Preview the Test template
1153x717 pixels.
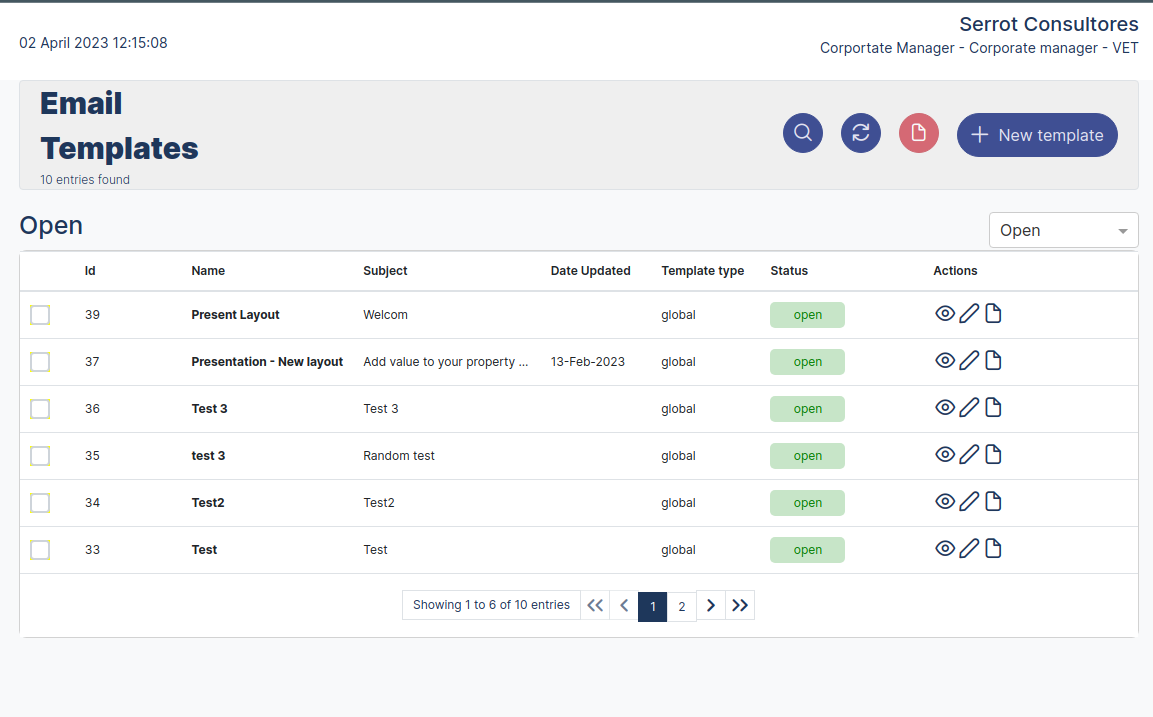coord(945,548)
